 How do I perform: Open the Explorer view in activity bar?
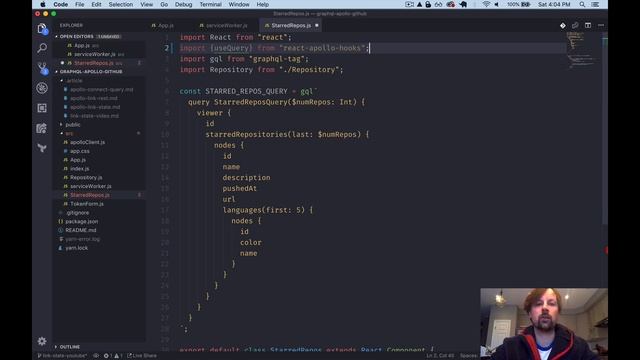pos(42,29)
